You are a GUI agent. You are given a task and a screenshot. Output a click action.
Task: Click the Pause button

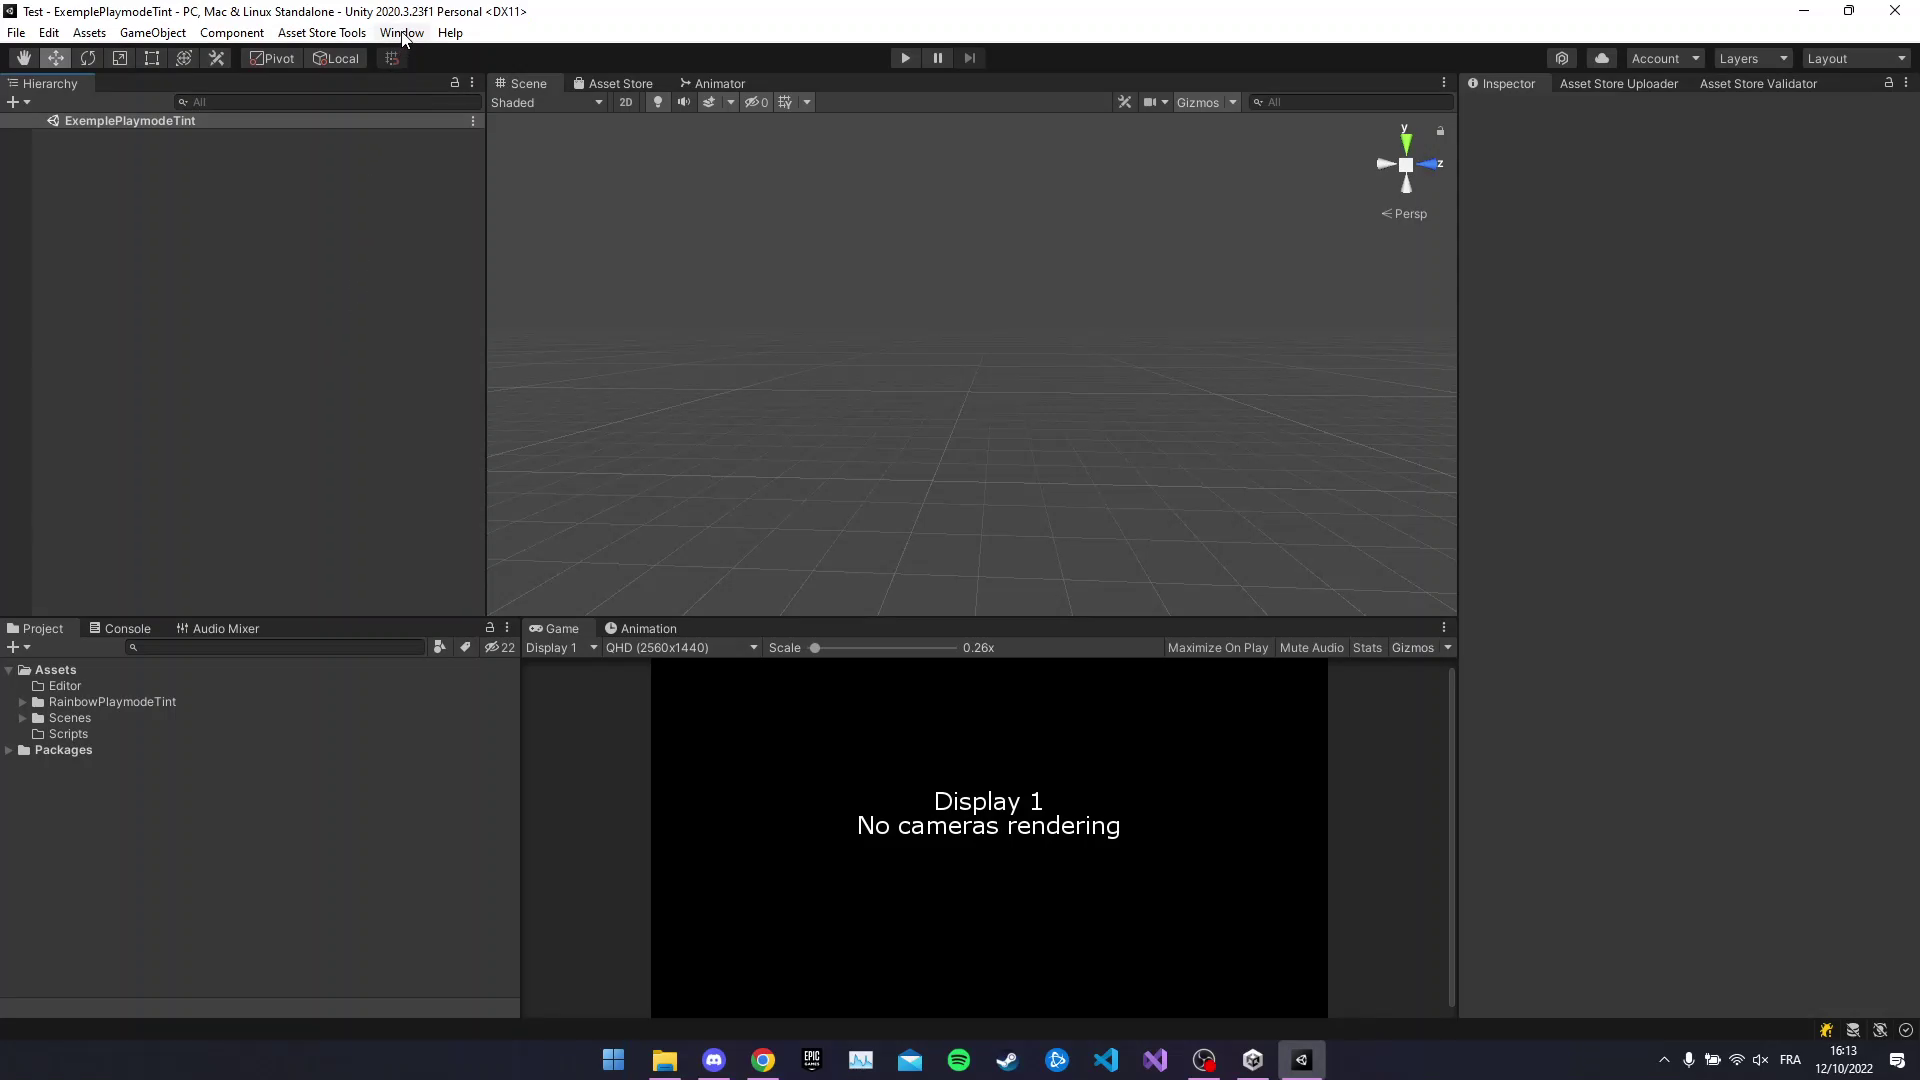click(x=938, y=58)
